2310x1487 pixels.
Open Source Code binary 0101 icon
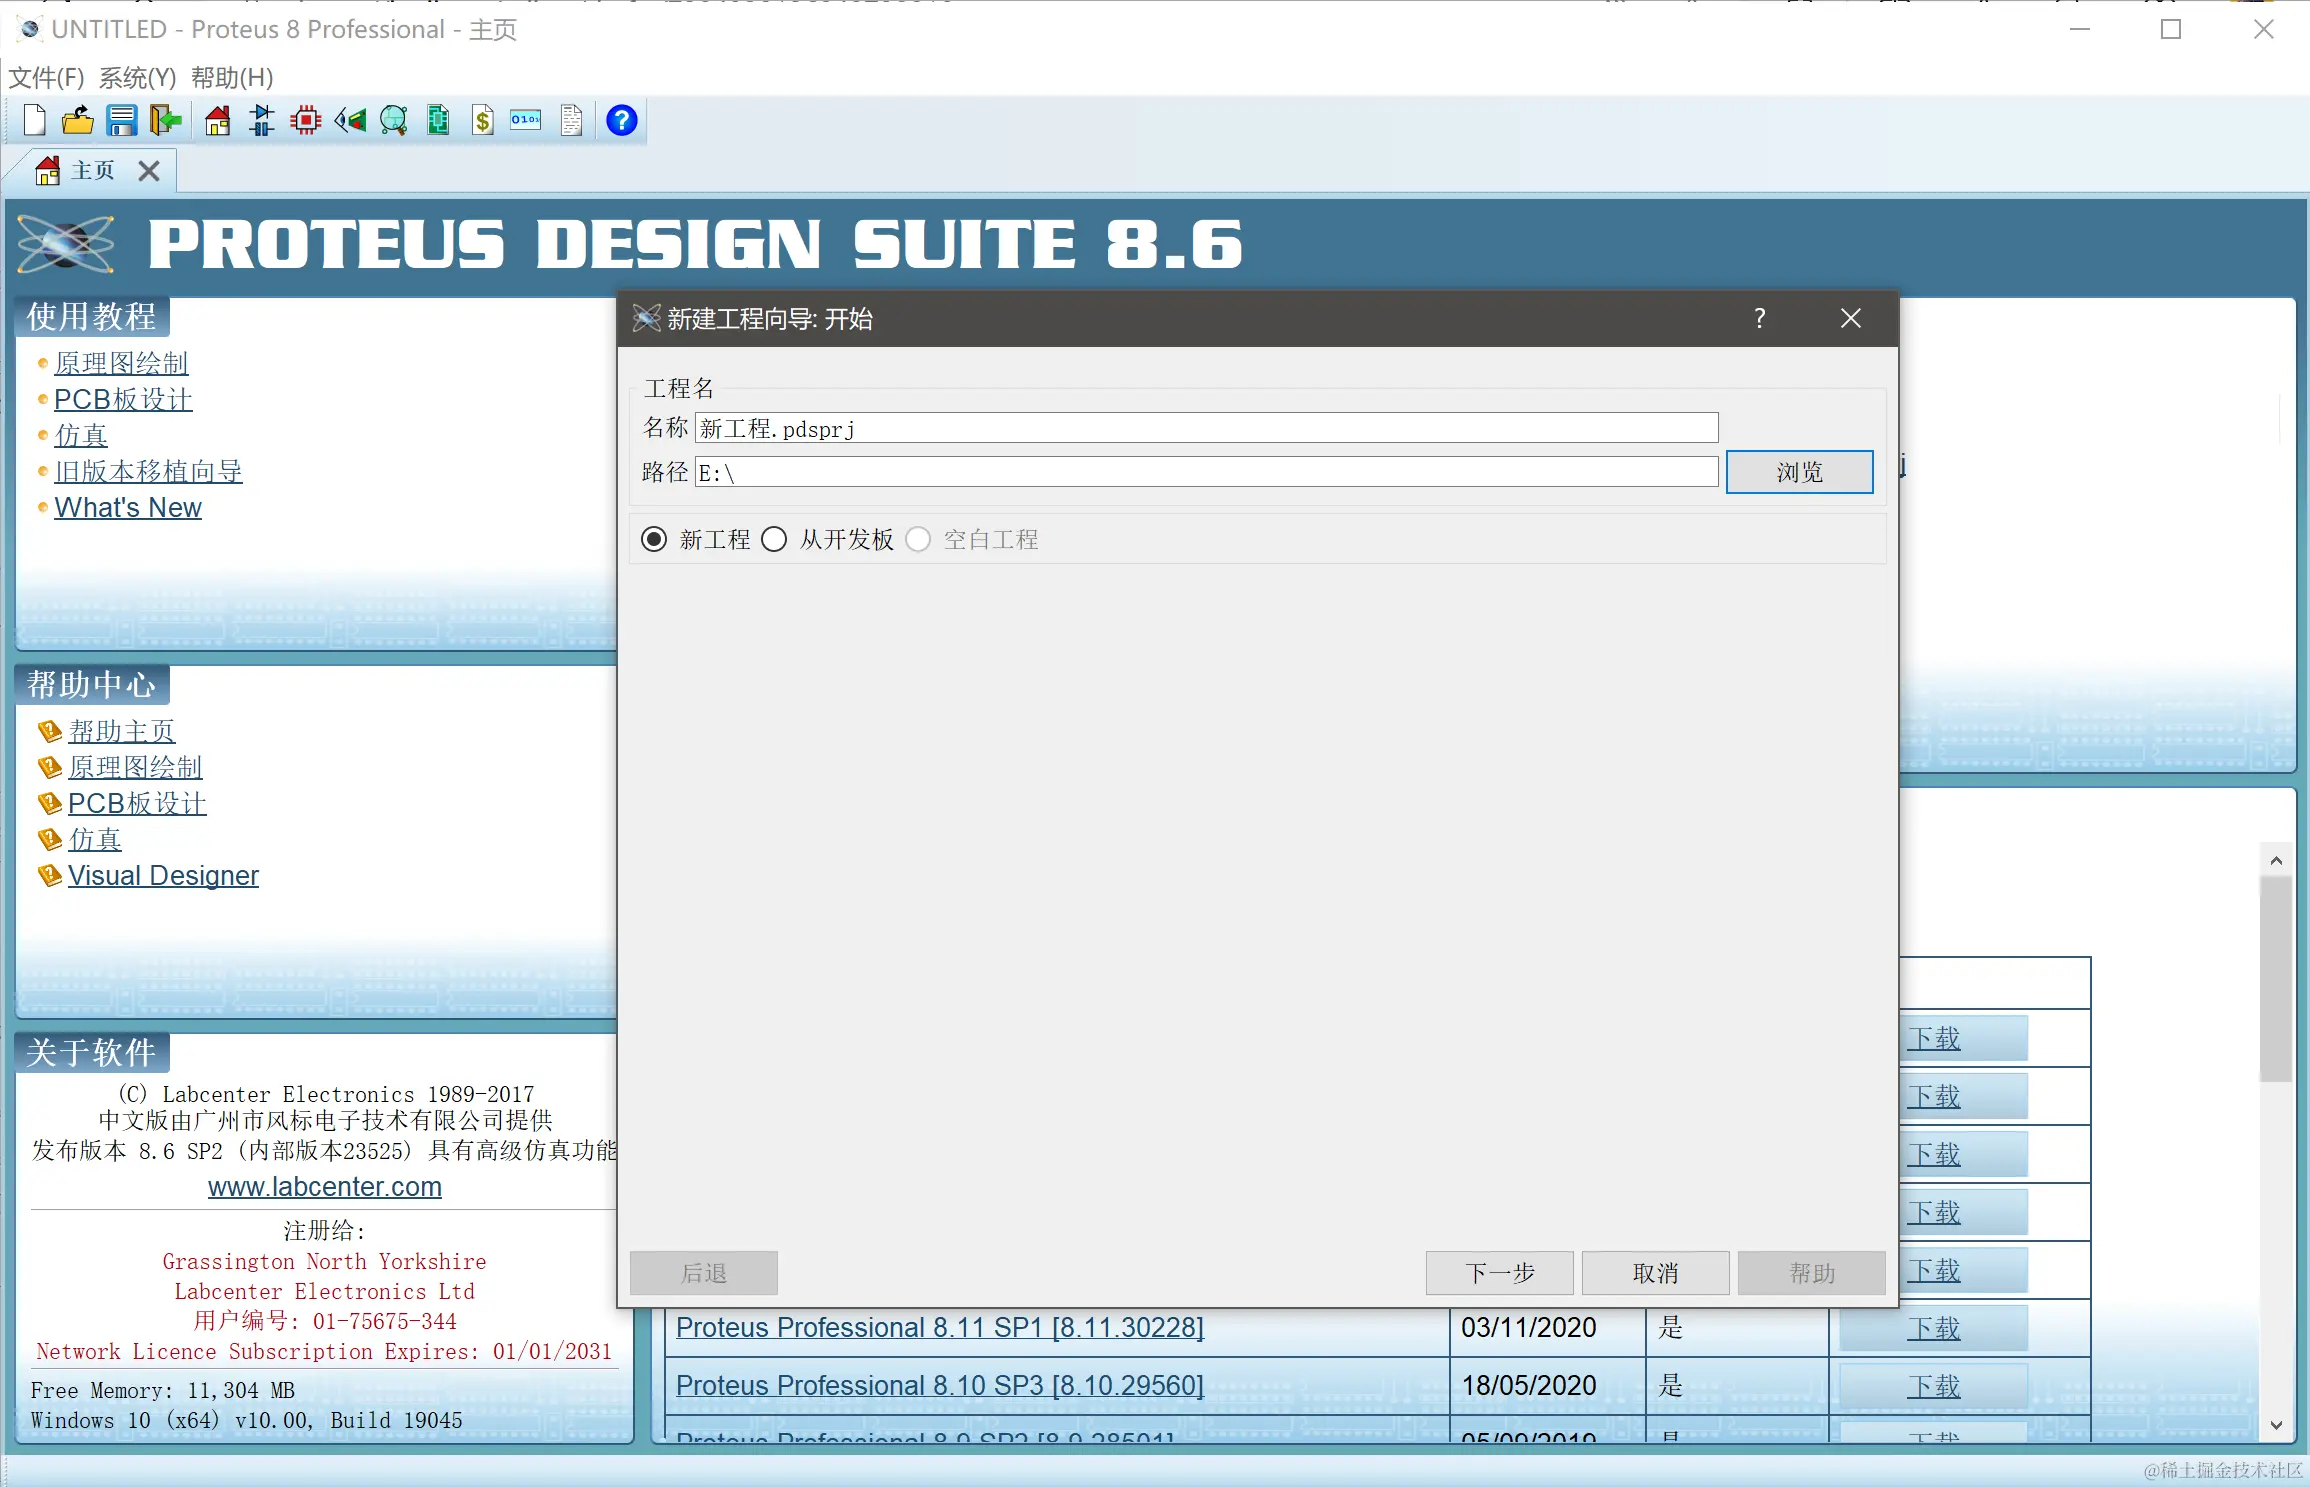526,121
